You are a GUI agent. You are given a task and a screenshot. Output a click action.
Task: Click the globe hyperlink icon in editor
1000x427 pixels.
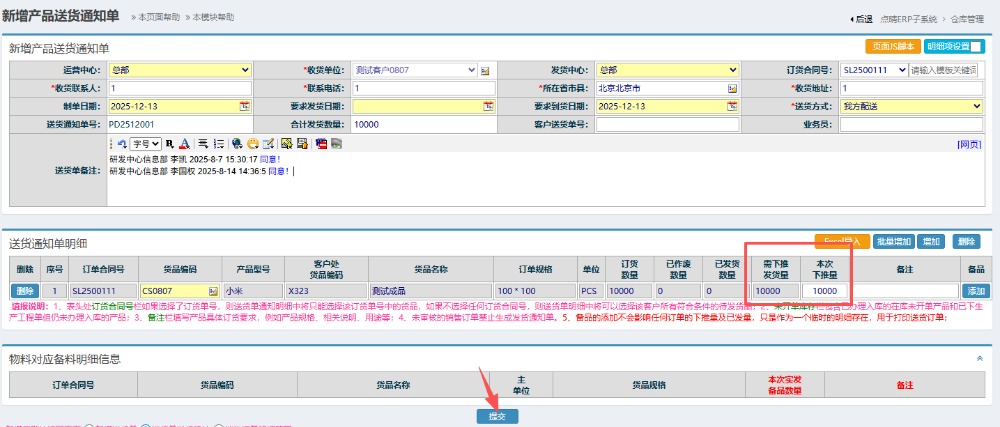coord(236,144)
